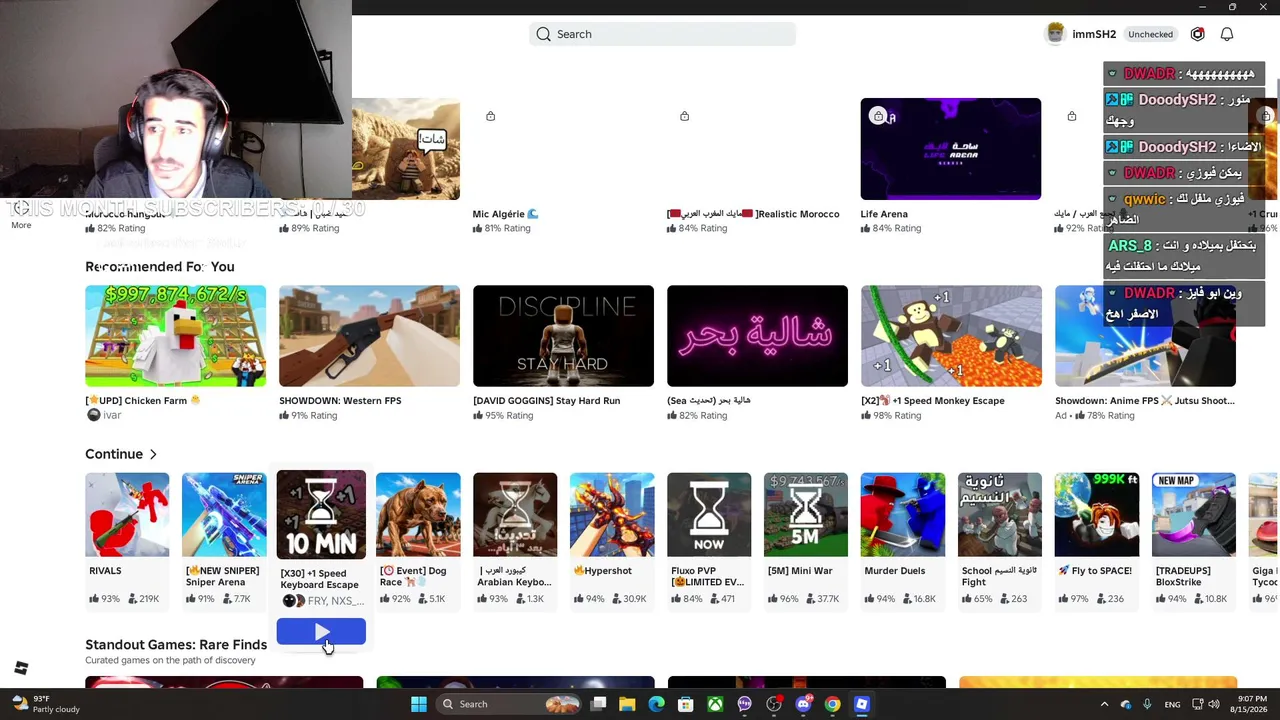This screenshot has height=720, width=1280.
Task: Open the Murder Duels title link
Action: click(x=894, y=571)
